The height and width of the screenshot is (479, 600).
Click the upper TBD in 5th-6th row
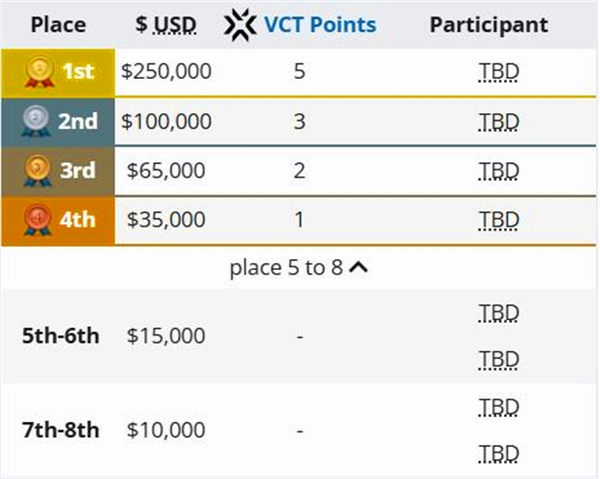[498, 313]
